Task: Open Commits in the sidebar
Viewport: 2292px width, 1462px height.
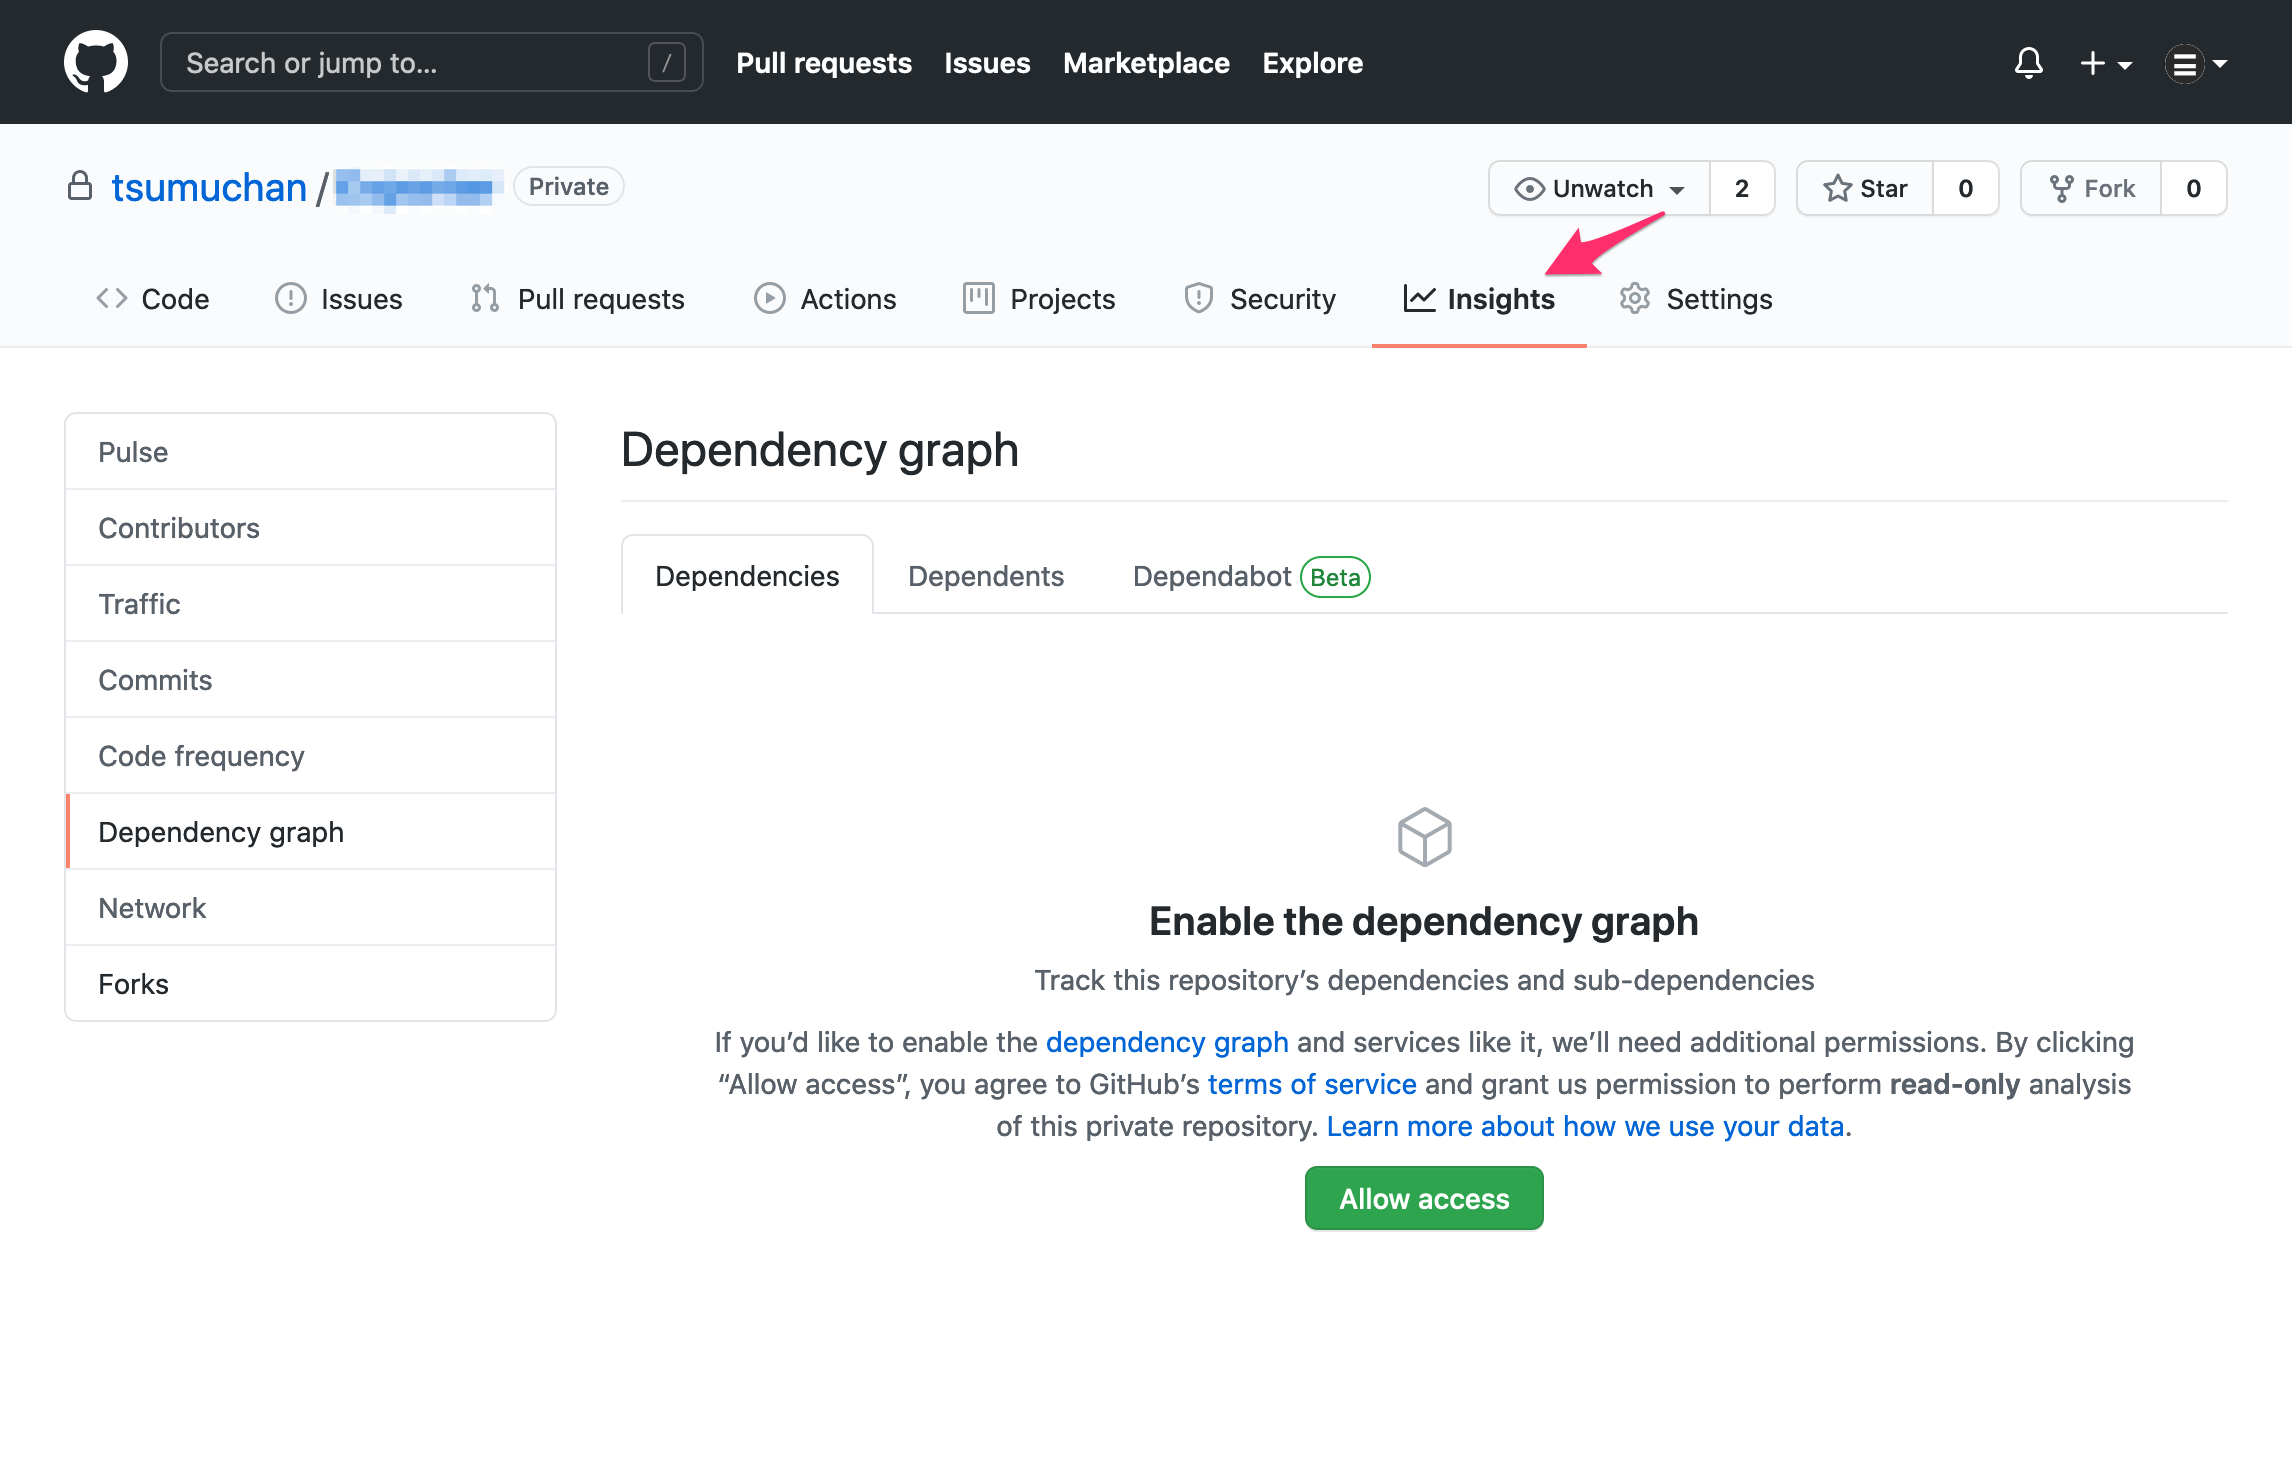Action: [310, 680]
